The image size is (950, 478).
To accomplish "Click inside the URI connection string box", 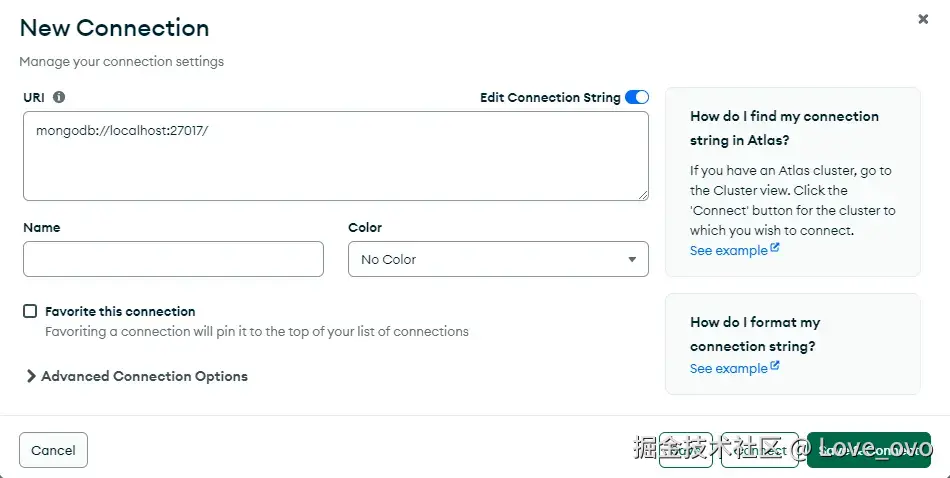I will 335,155.
